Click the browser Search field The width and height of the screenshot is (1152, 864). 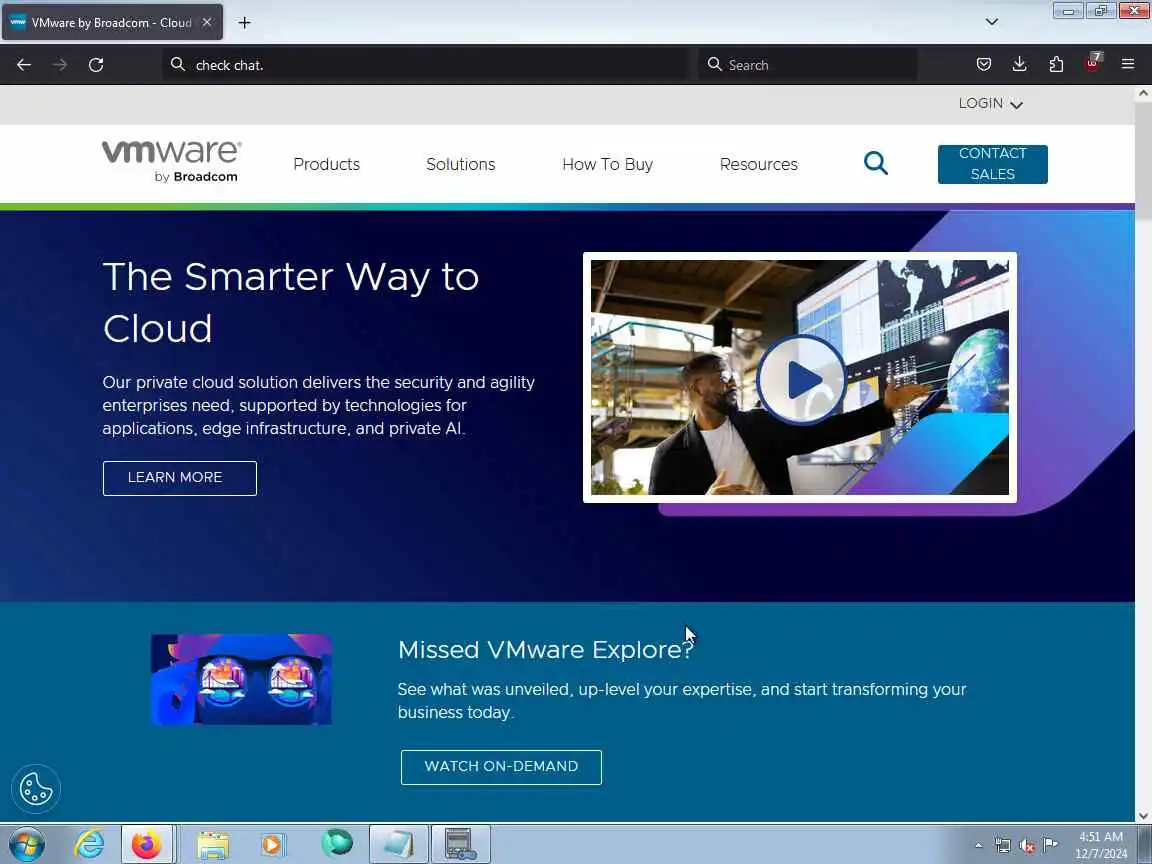[808, 65]
